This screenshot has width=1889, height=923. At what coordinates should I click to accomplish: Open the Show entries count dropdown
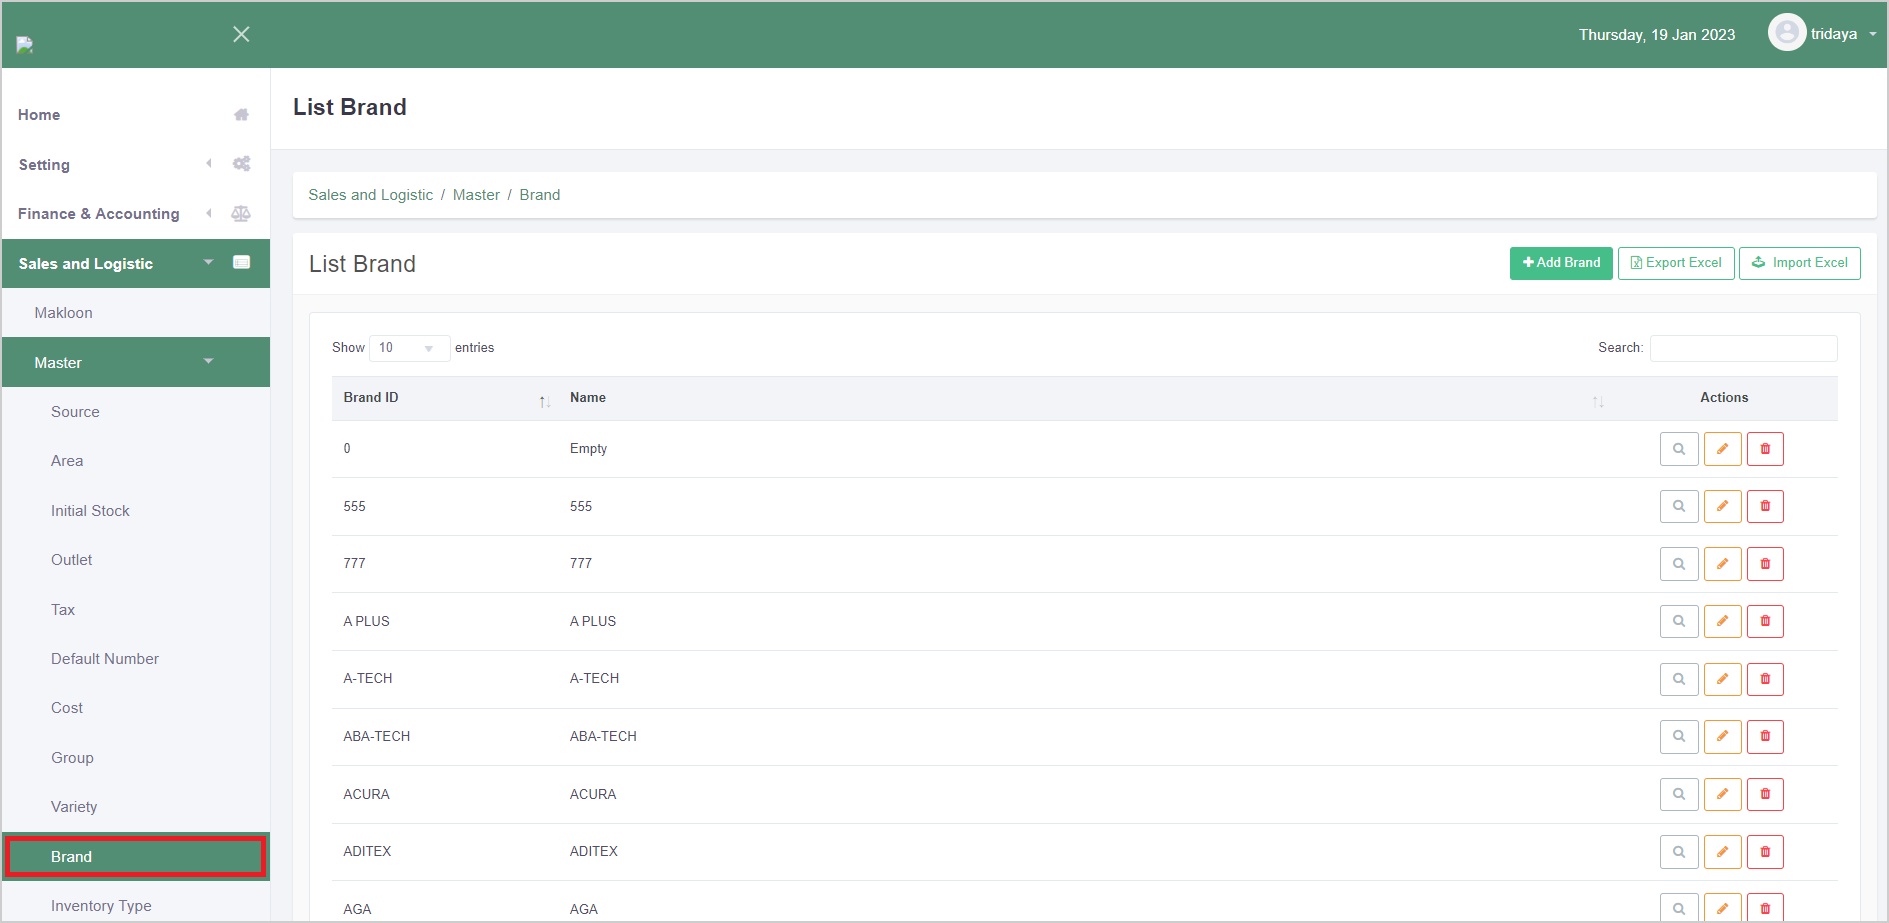click(409, 348)
